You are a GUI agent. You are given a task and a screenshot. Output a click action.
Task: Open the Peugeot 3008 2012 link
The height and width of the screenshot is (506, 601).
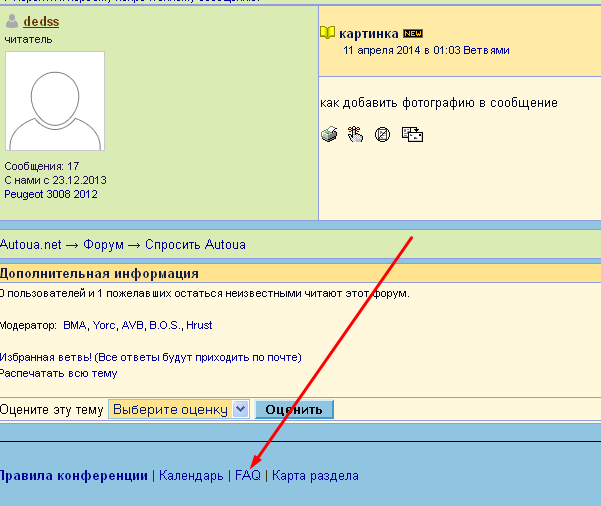point(50,194)
